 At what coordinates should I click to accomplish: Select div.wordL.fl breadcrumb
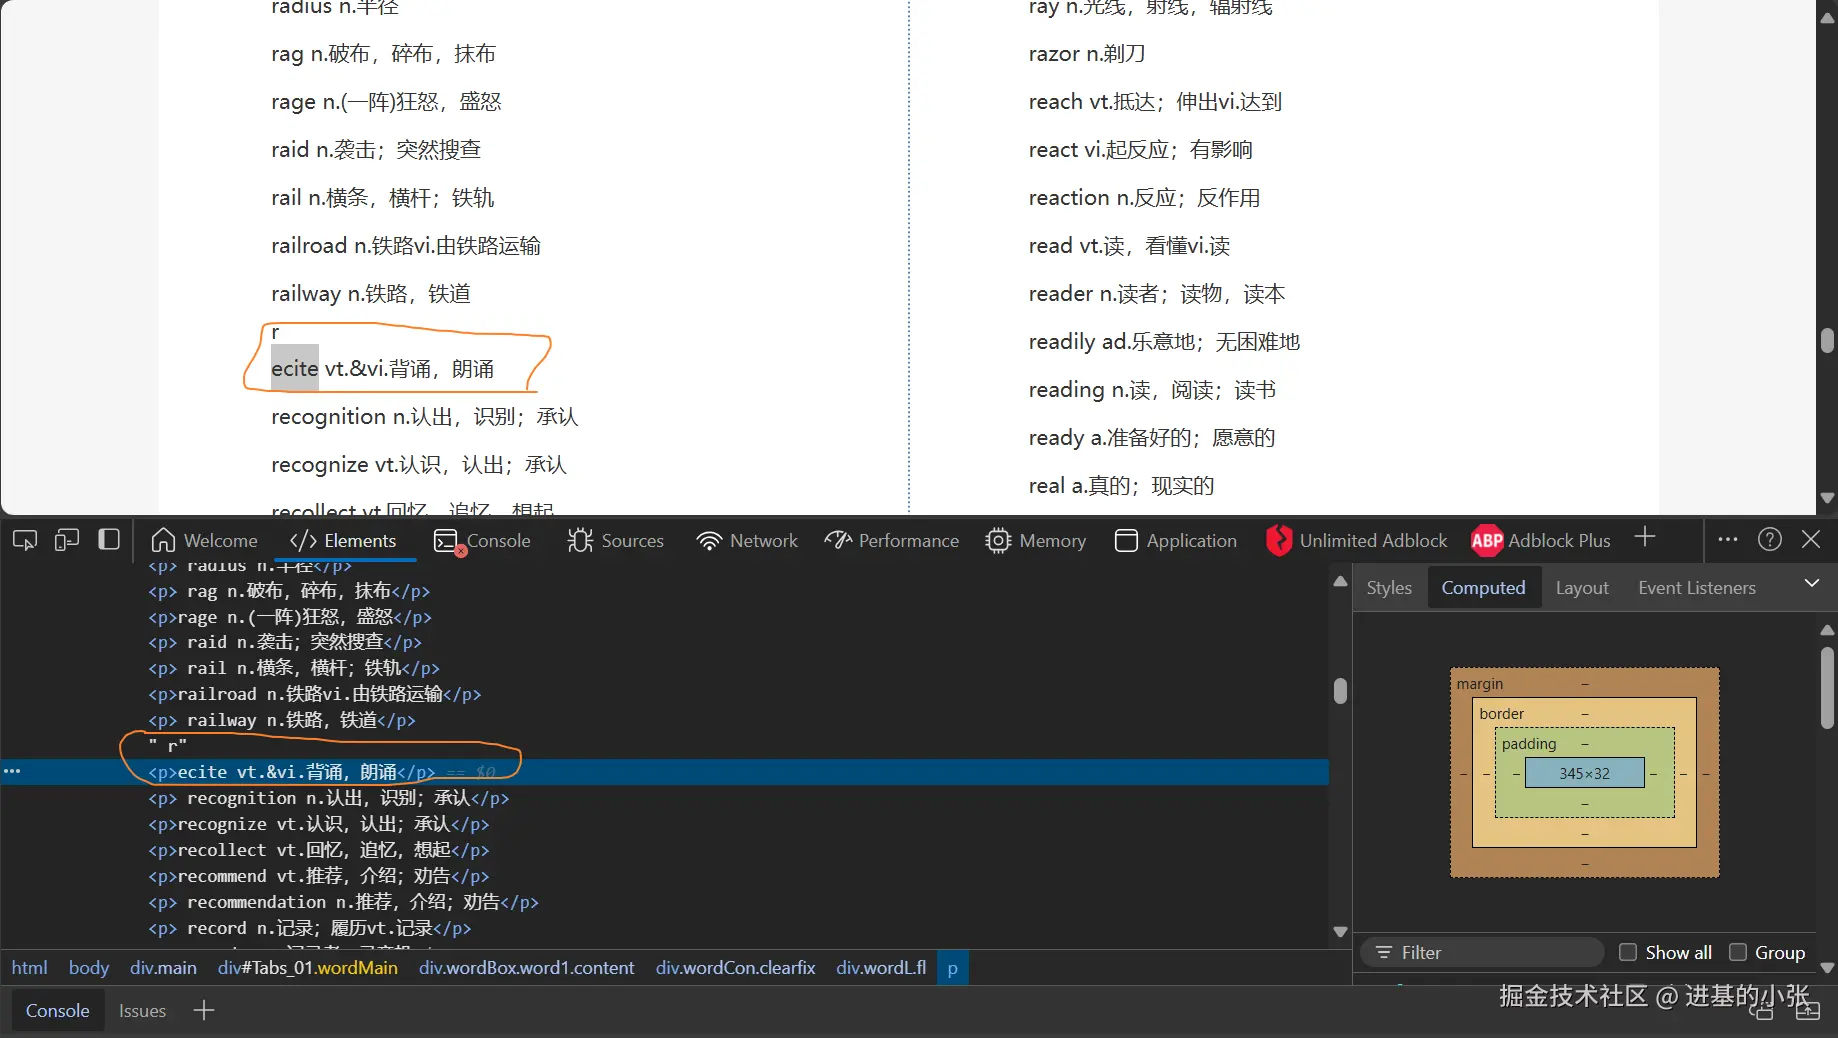click(x=881, y=967)
